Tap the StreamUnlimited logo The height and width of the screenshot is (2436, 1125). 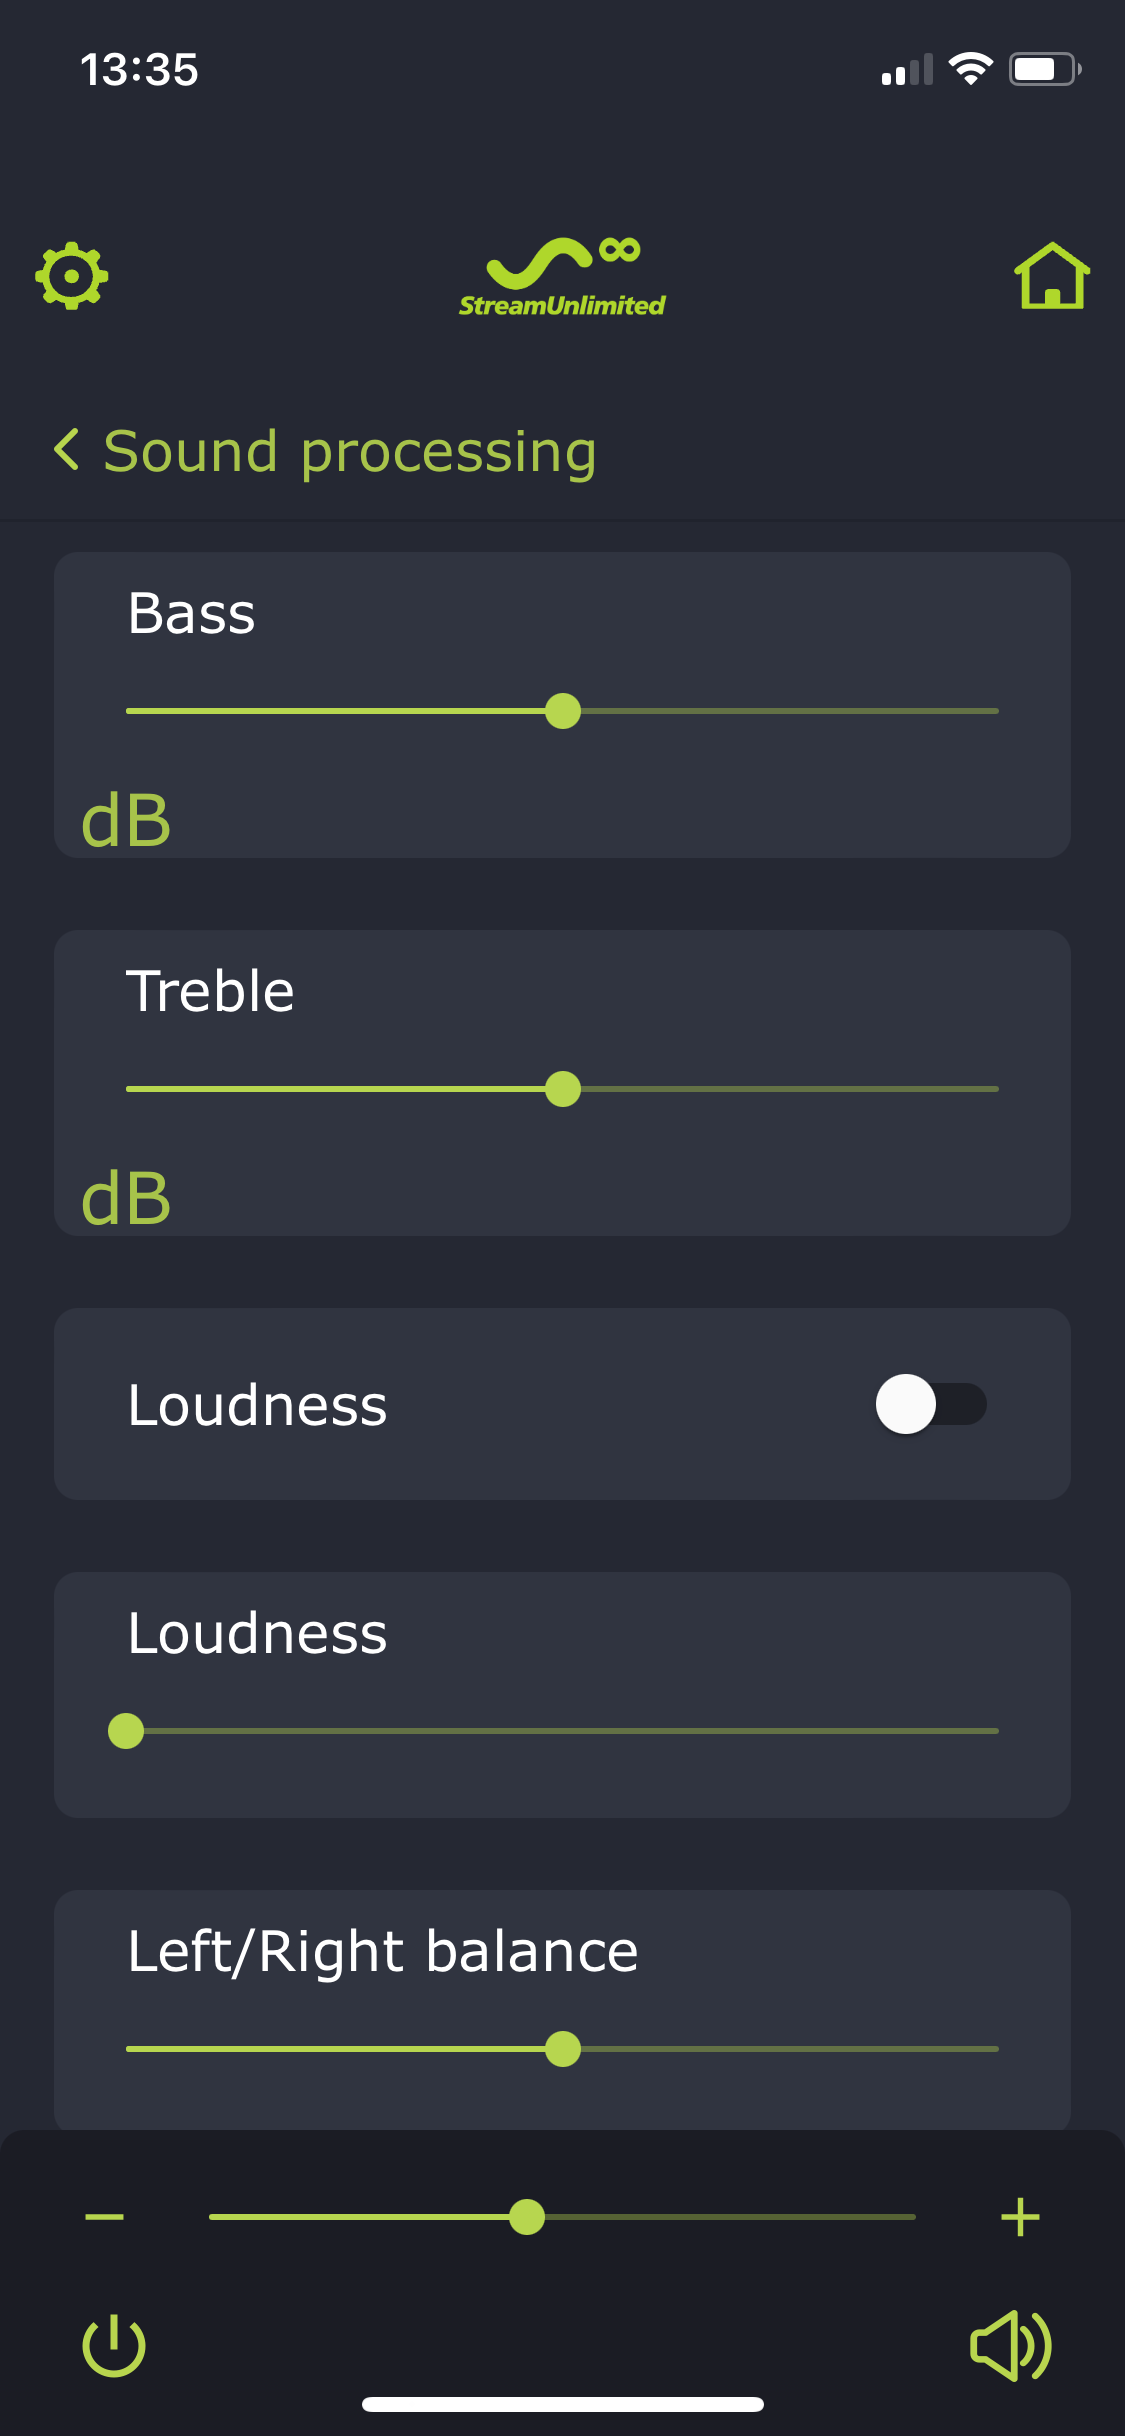562,278
